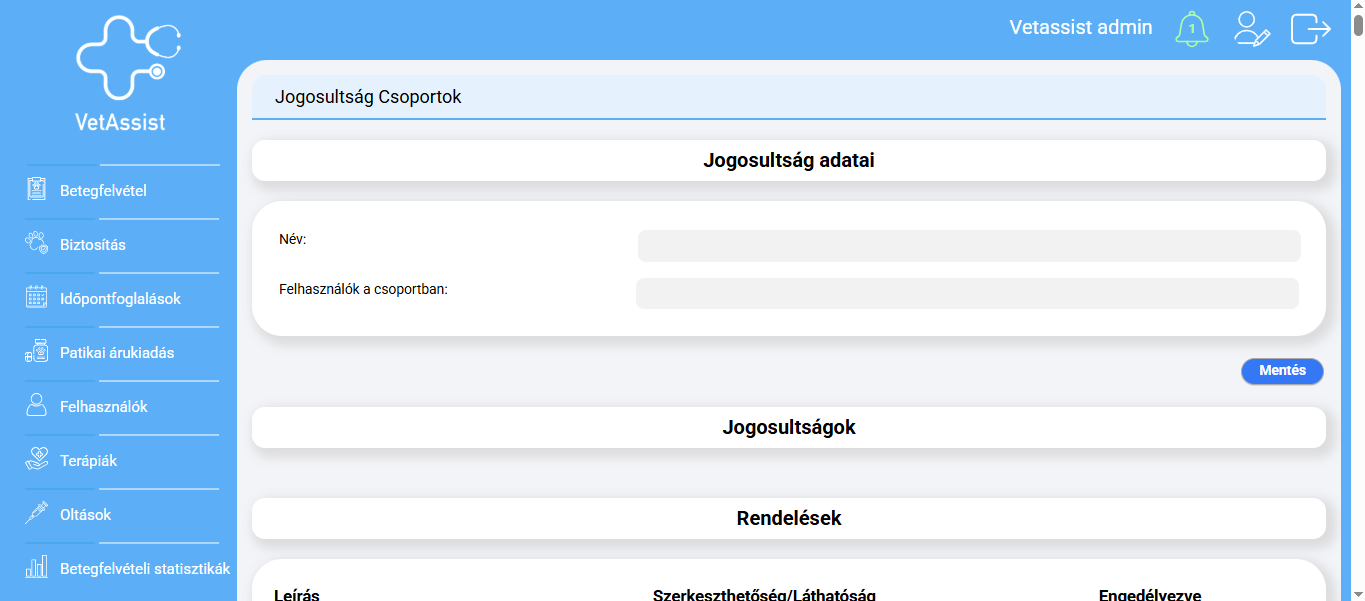The image size is (1365, 601).
Task: Click the Terápiák heart-hand icon
Action: point(37,460)
